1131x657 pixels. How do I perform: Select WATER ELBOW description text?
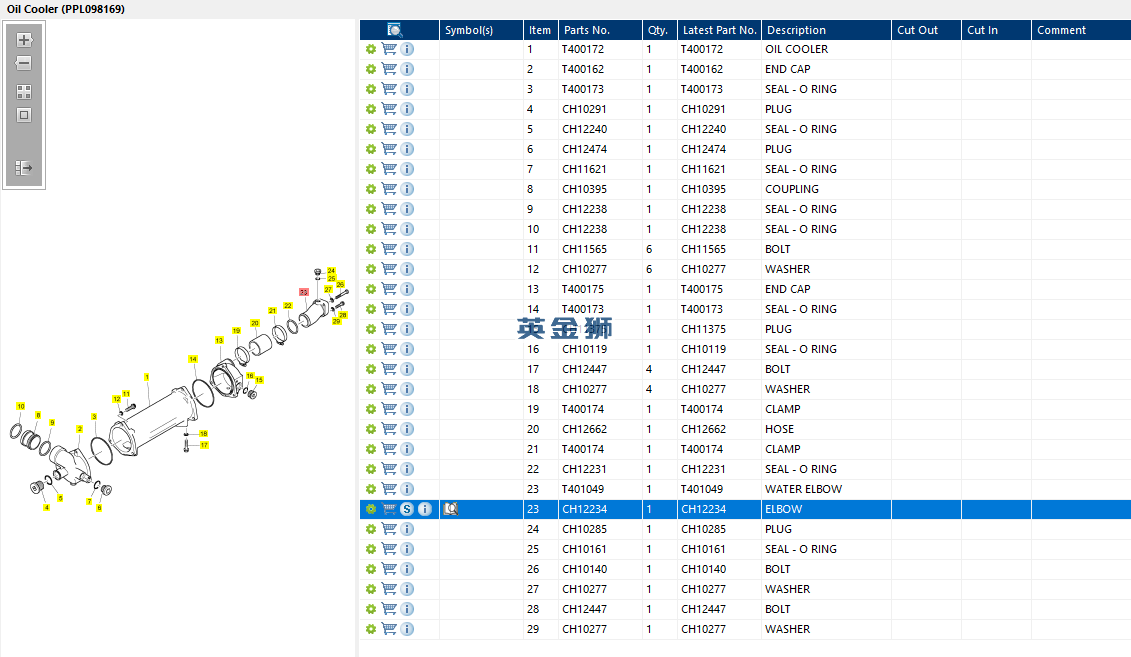(804, 489)
